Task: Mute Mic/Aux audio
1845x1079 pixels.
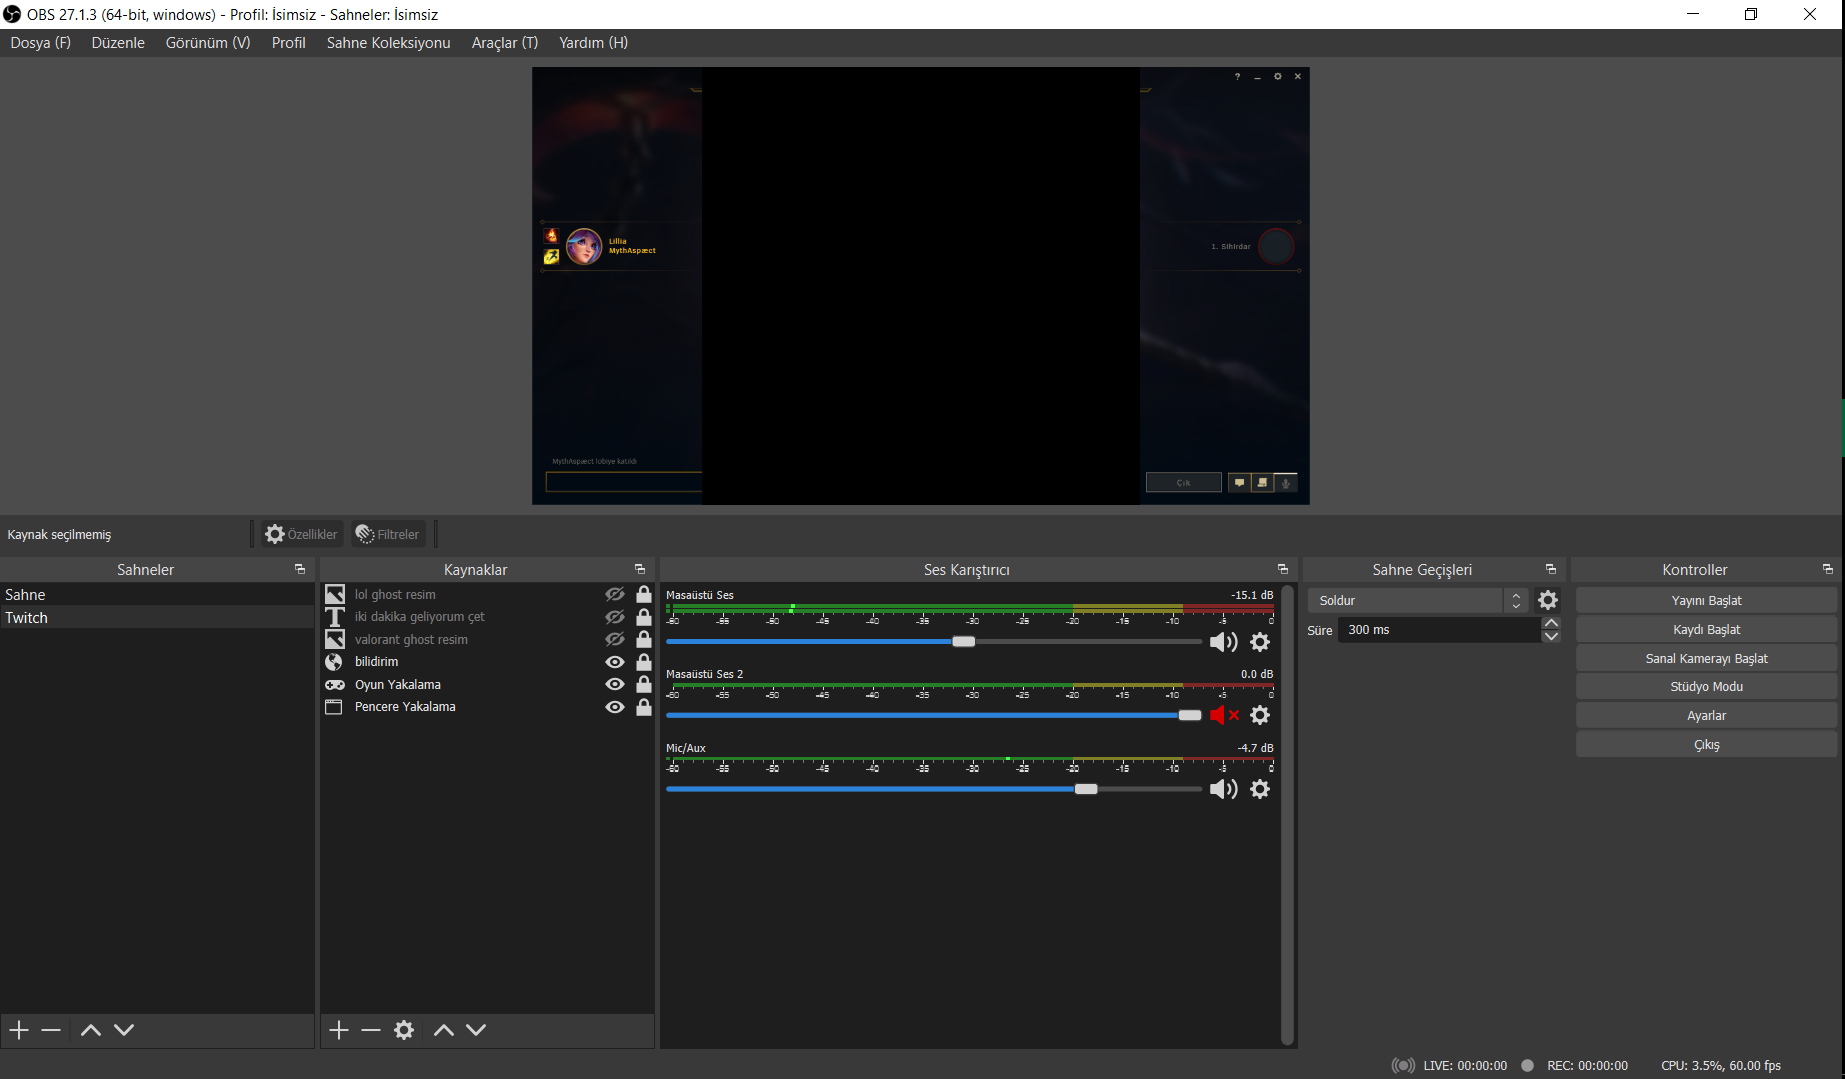Action: tap(1224, 789)
